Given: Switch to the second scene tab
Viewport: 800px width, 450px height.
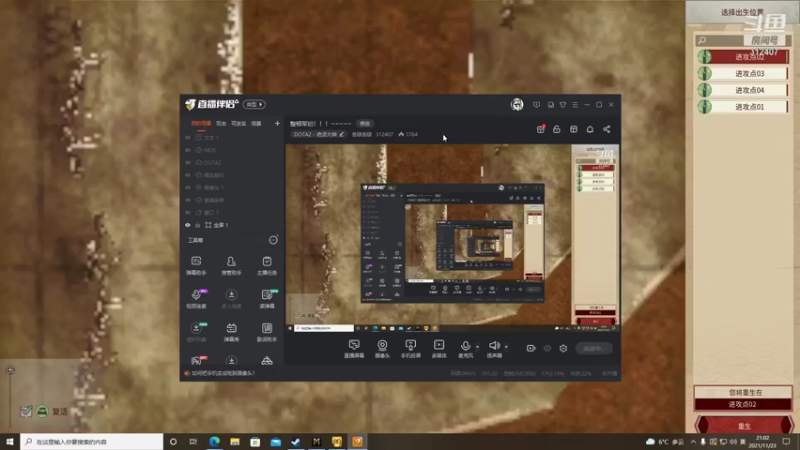Looking at the screenshot, I should 221,123.
